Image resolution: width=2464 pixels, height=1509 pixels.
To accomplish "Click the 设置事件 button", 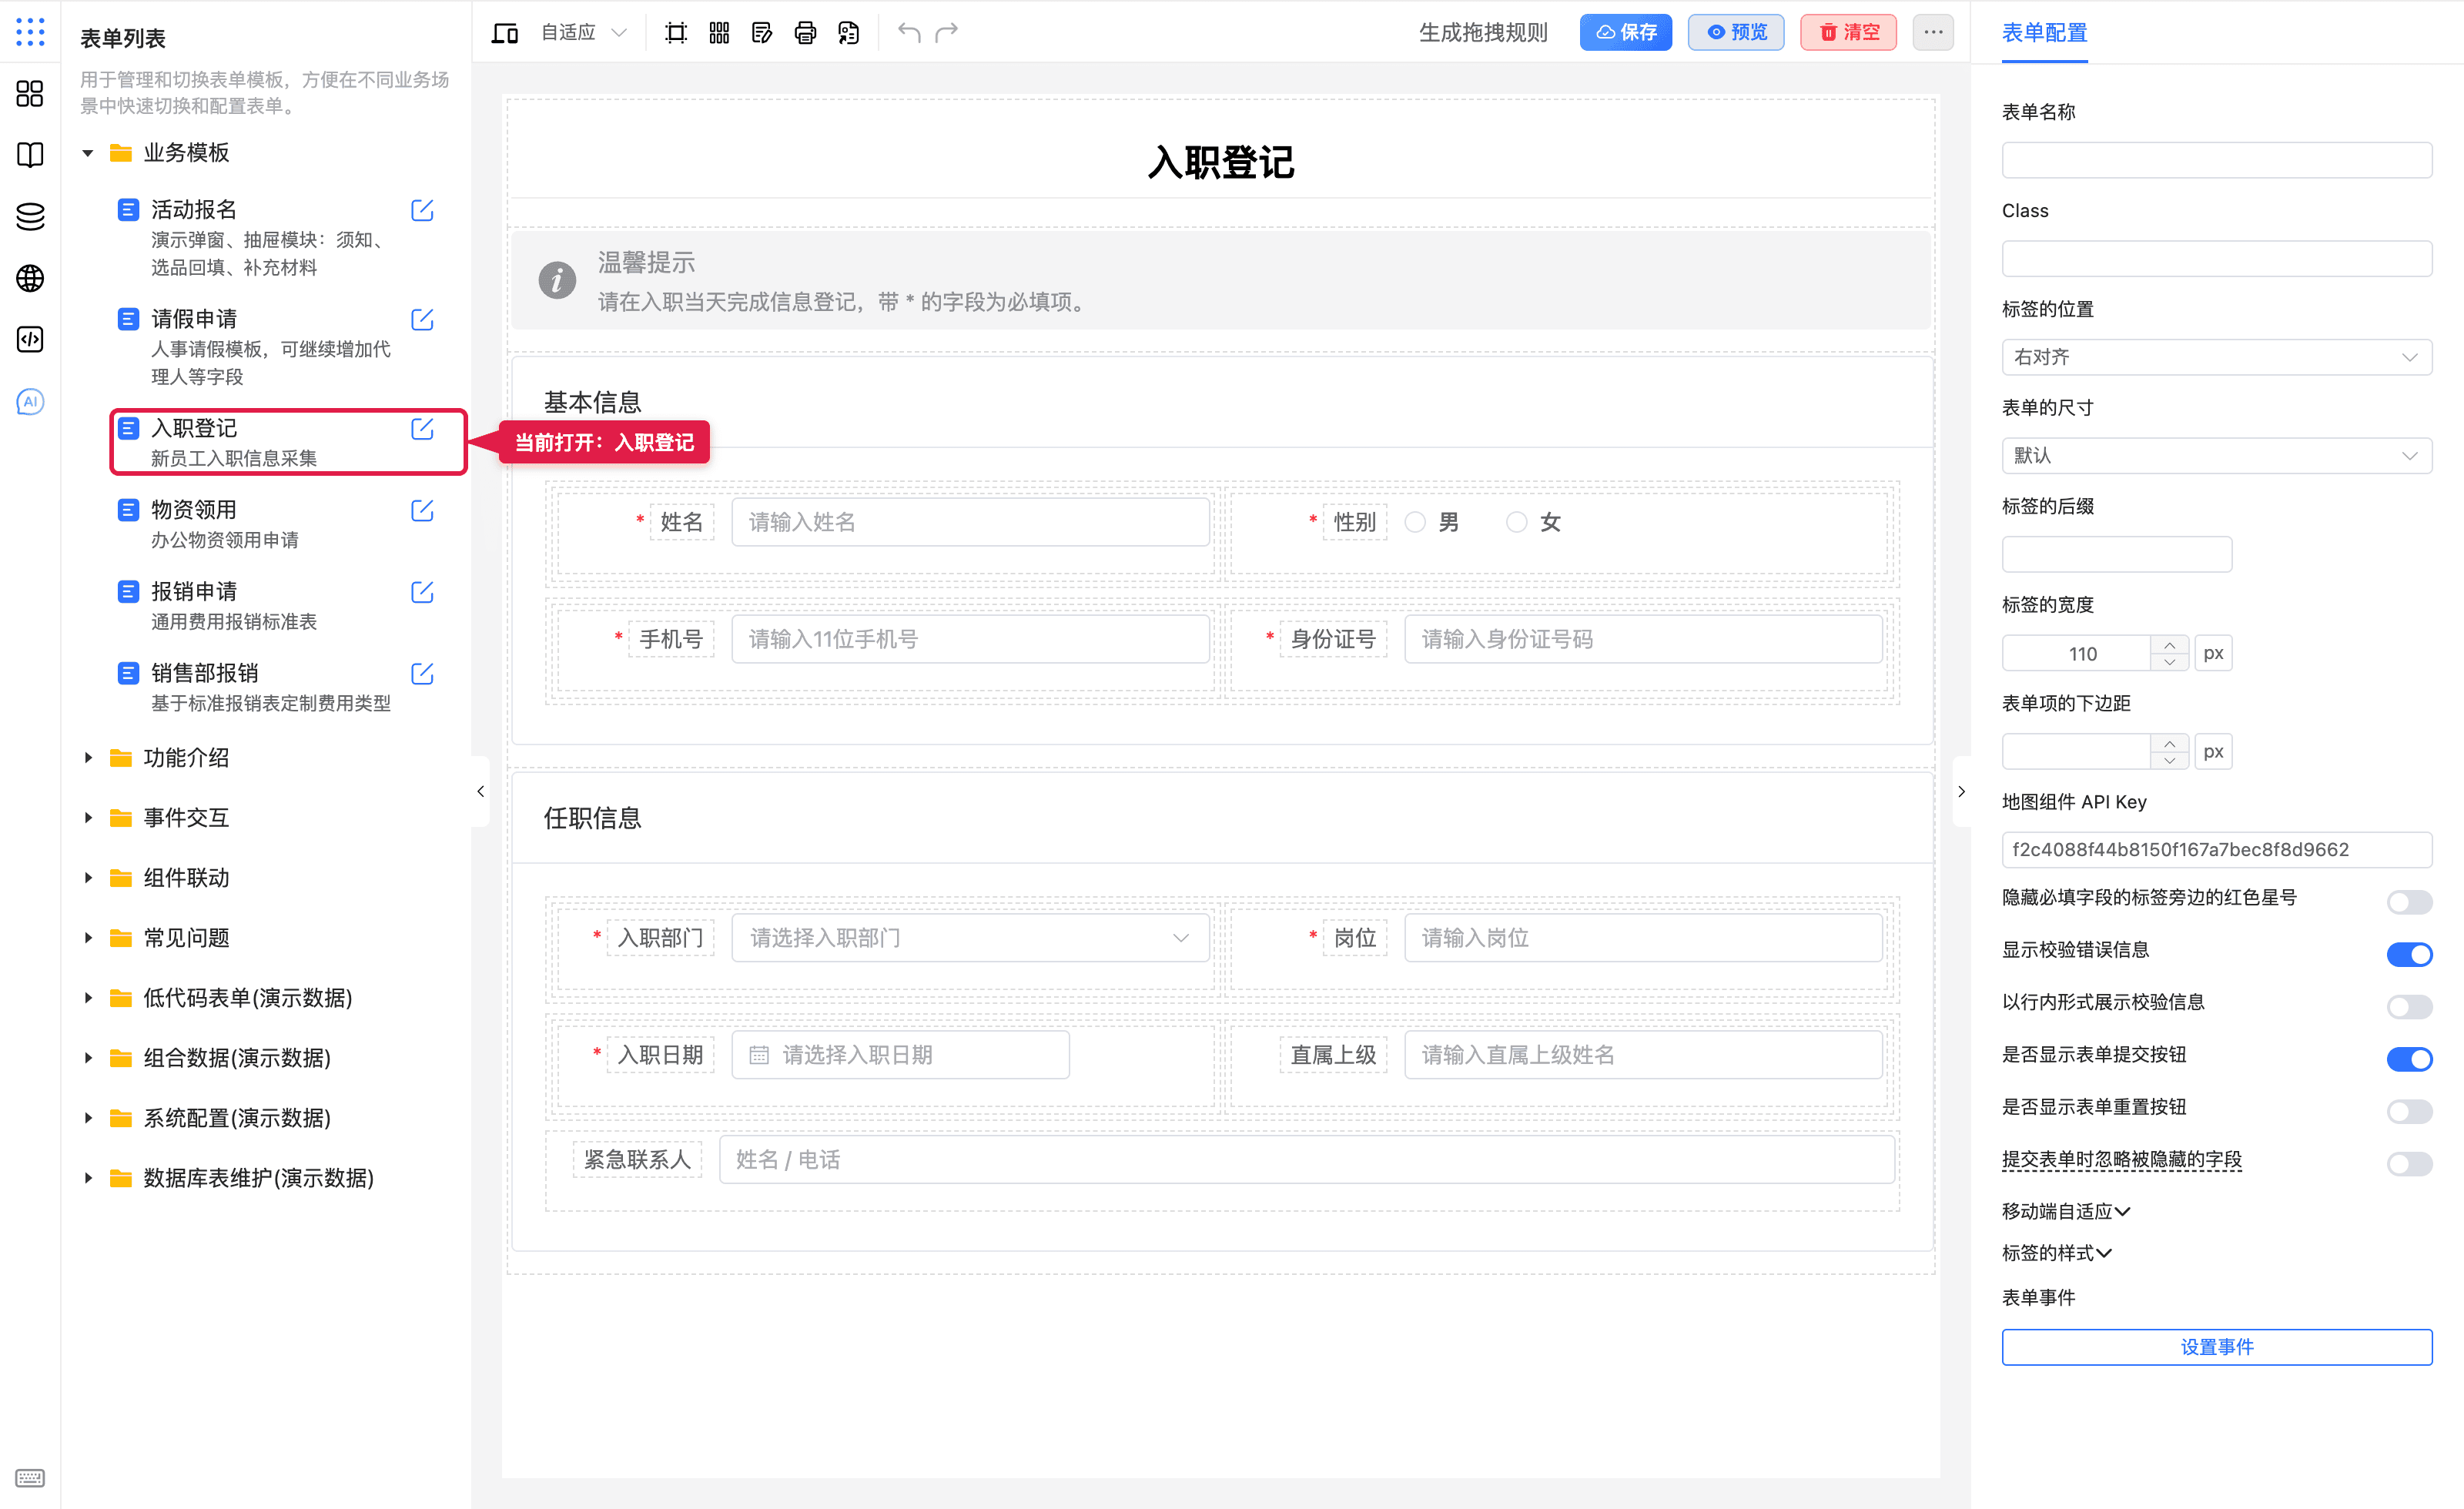I will (x=2216, y=1346).
